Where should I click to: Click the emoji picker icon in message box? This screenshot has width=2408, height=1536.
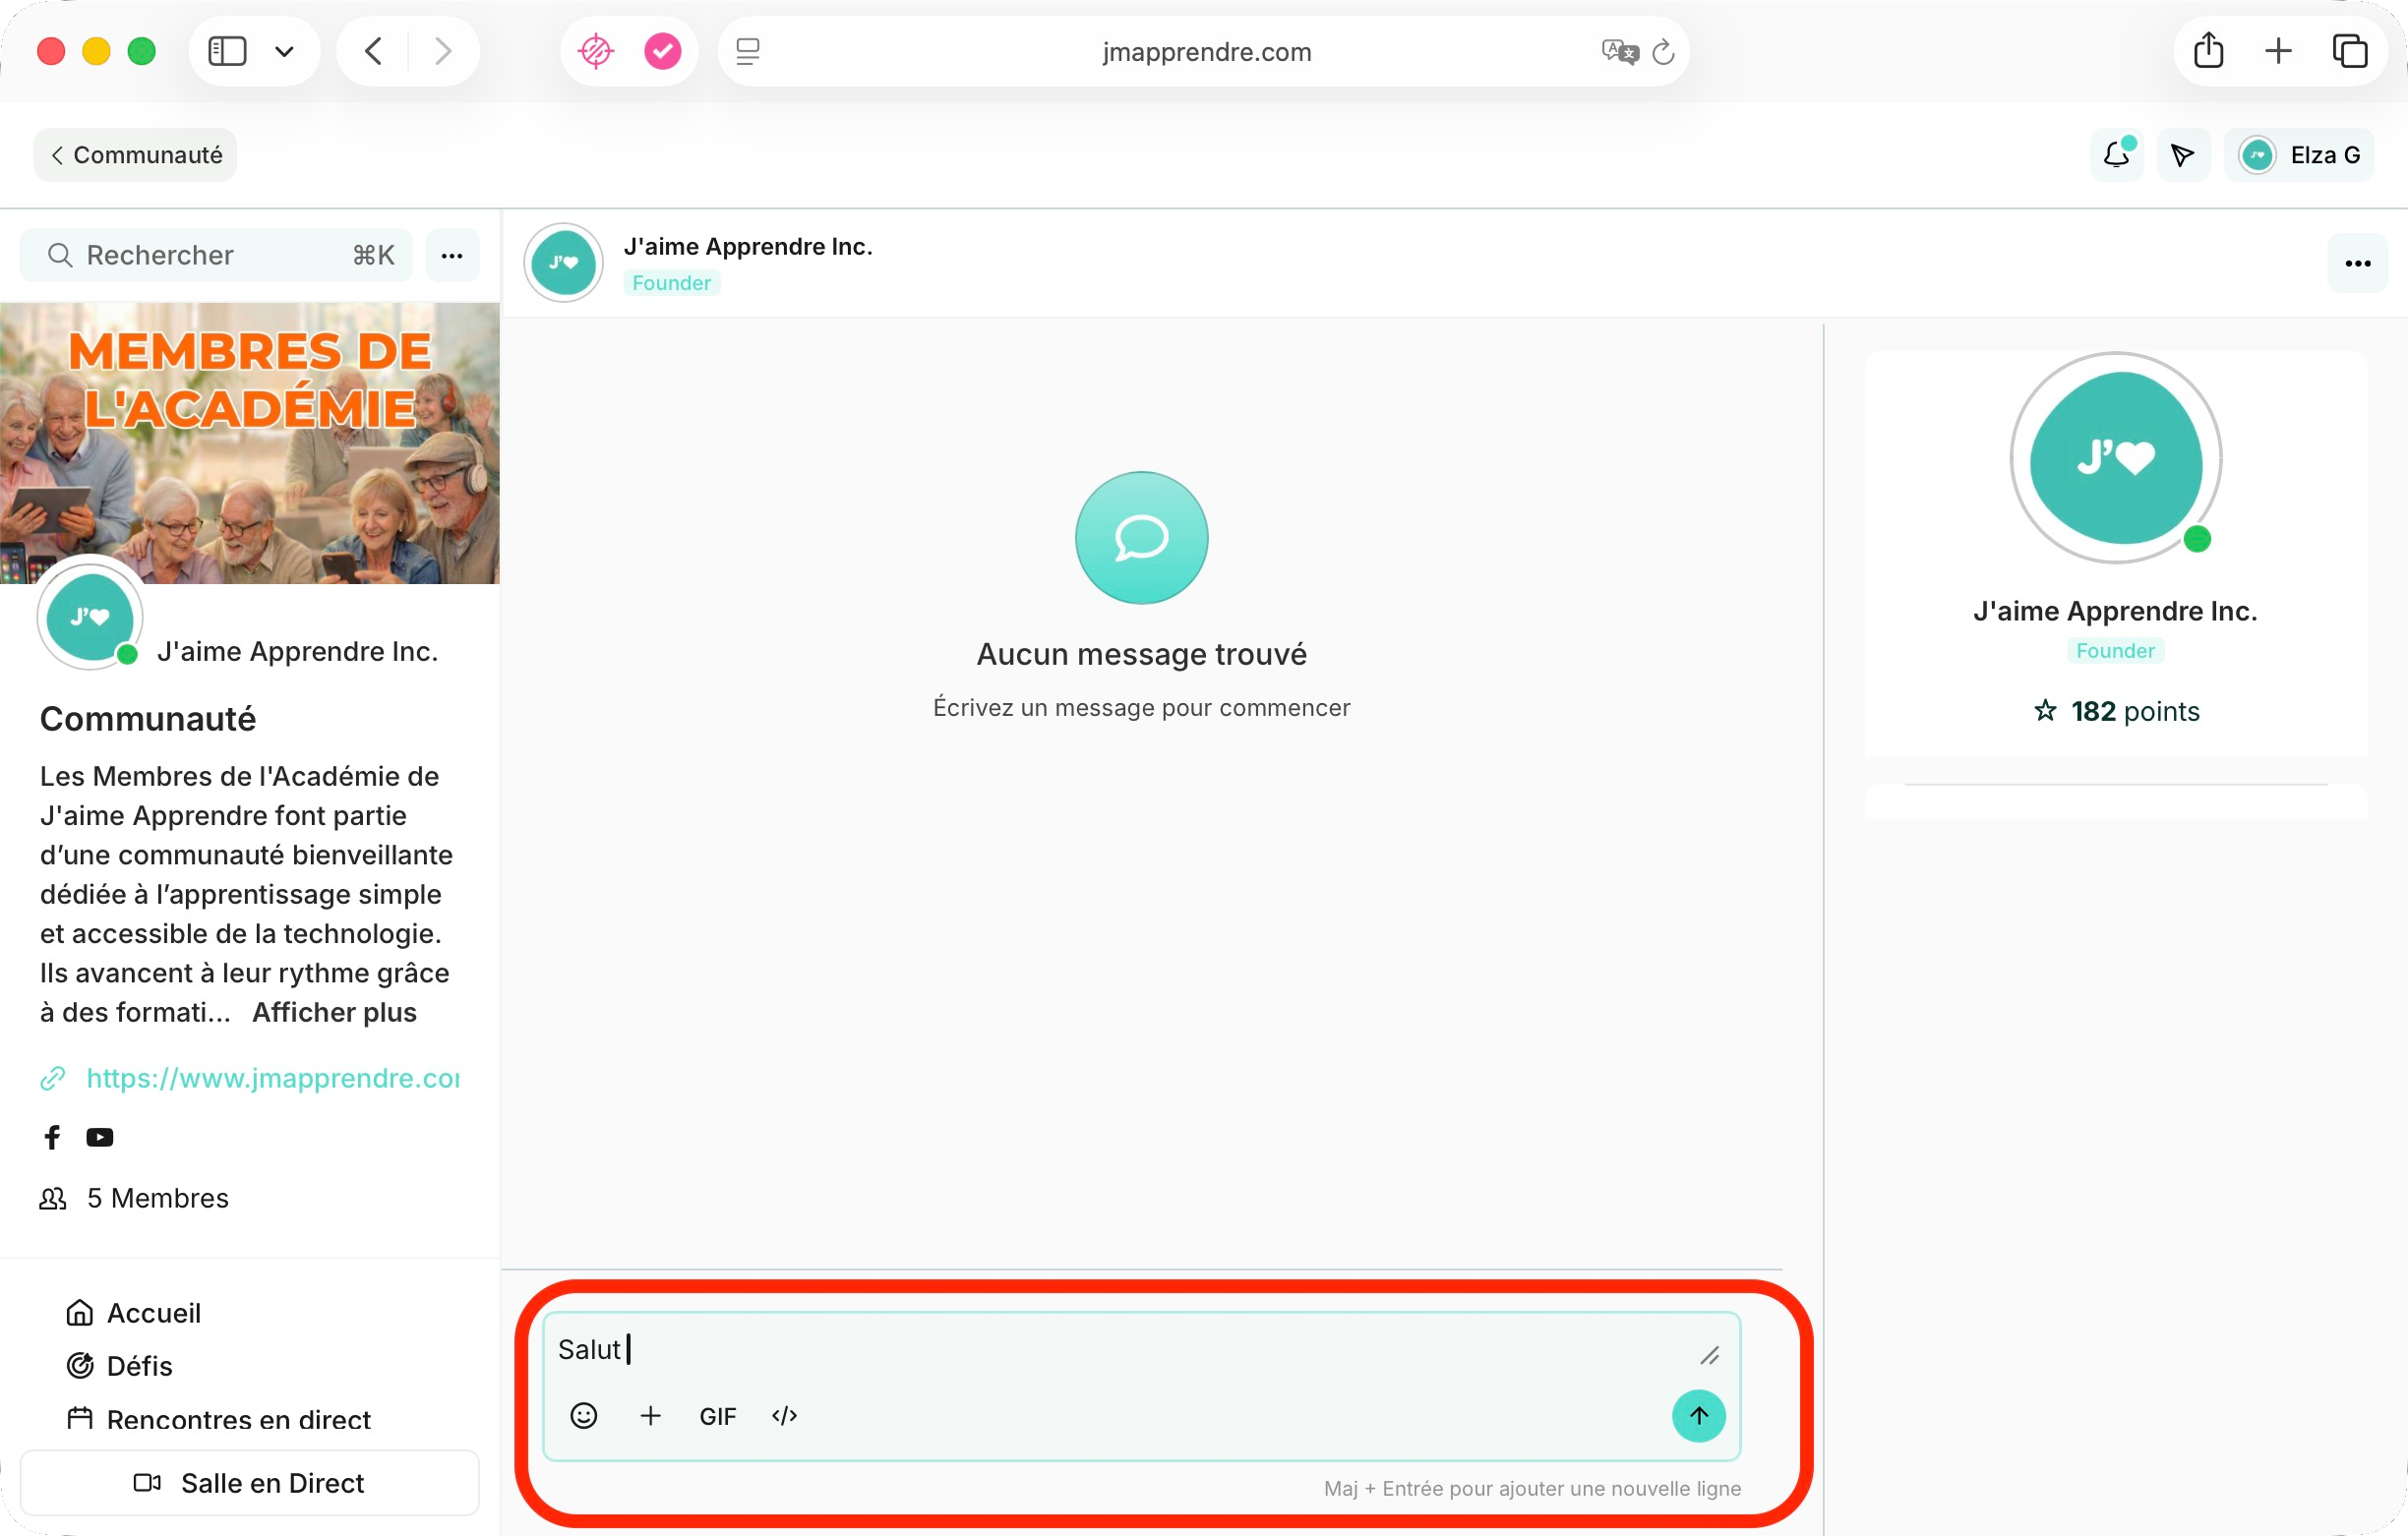coord(584,1415)
